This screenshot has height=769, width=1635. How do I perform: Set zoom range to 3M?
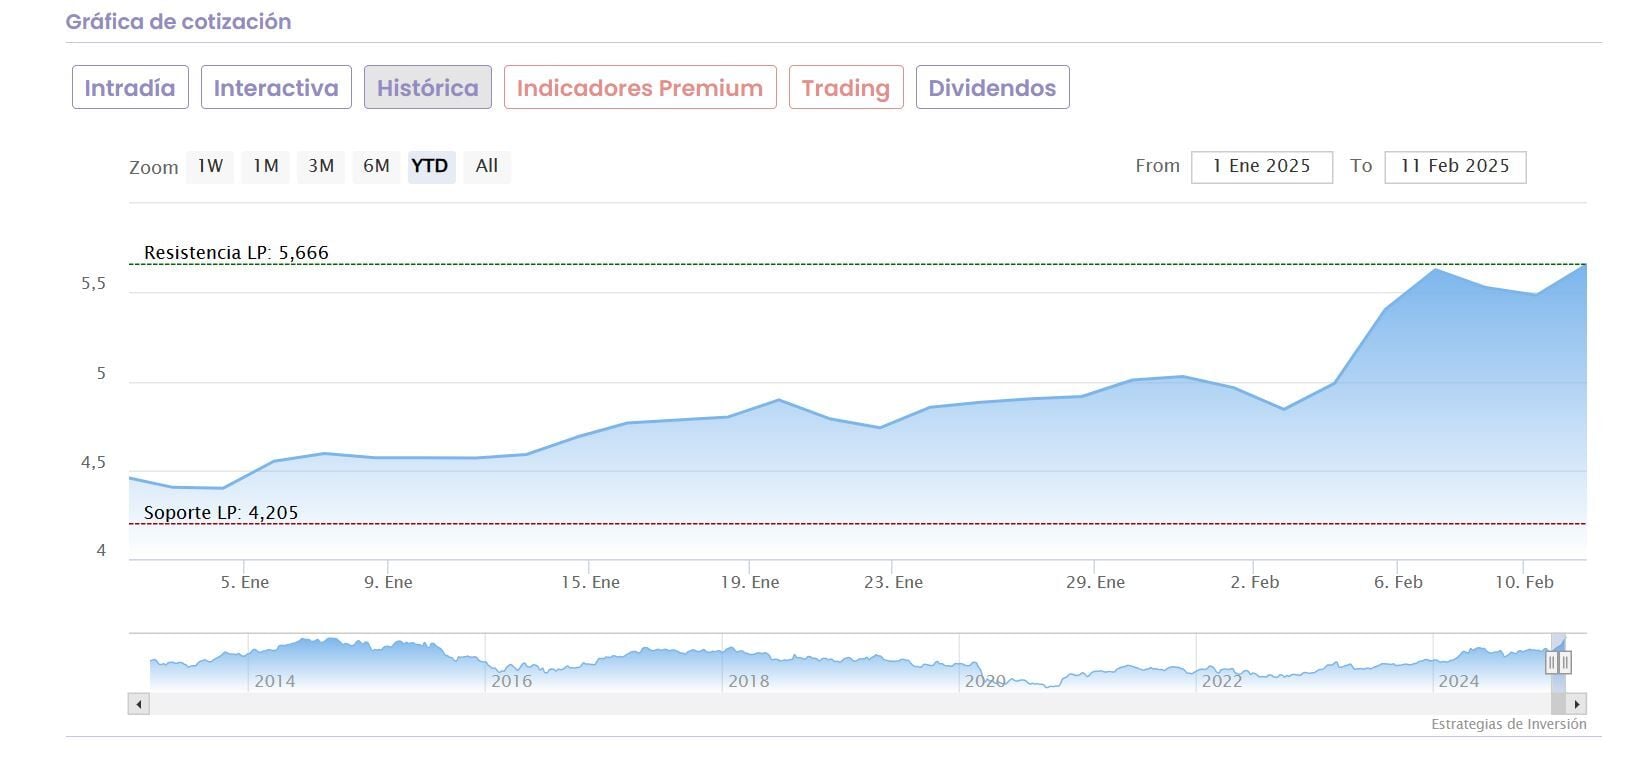tap(321, 166)
